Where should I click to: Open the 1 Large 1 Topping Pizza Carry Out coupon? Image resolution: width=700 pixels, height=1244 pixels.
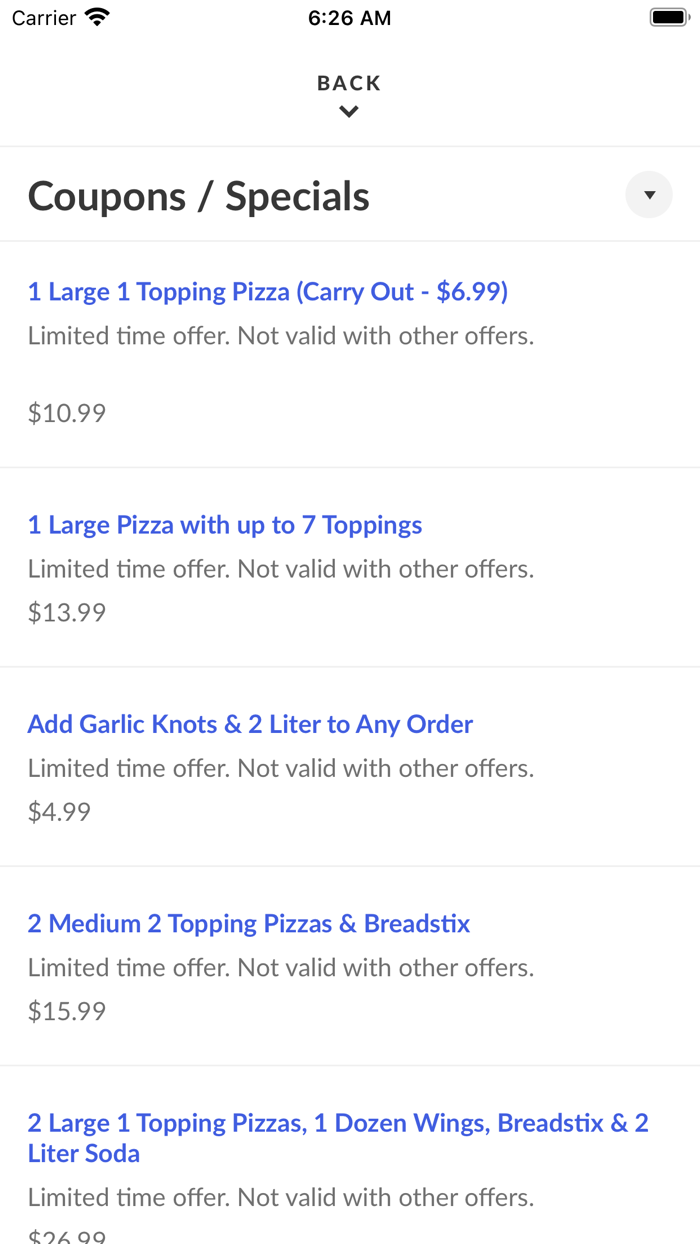click(x=268, y=291)
